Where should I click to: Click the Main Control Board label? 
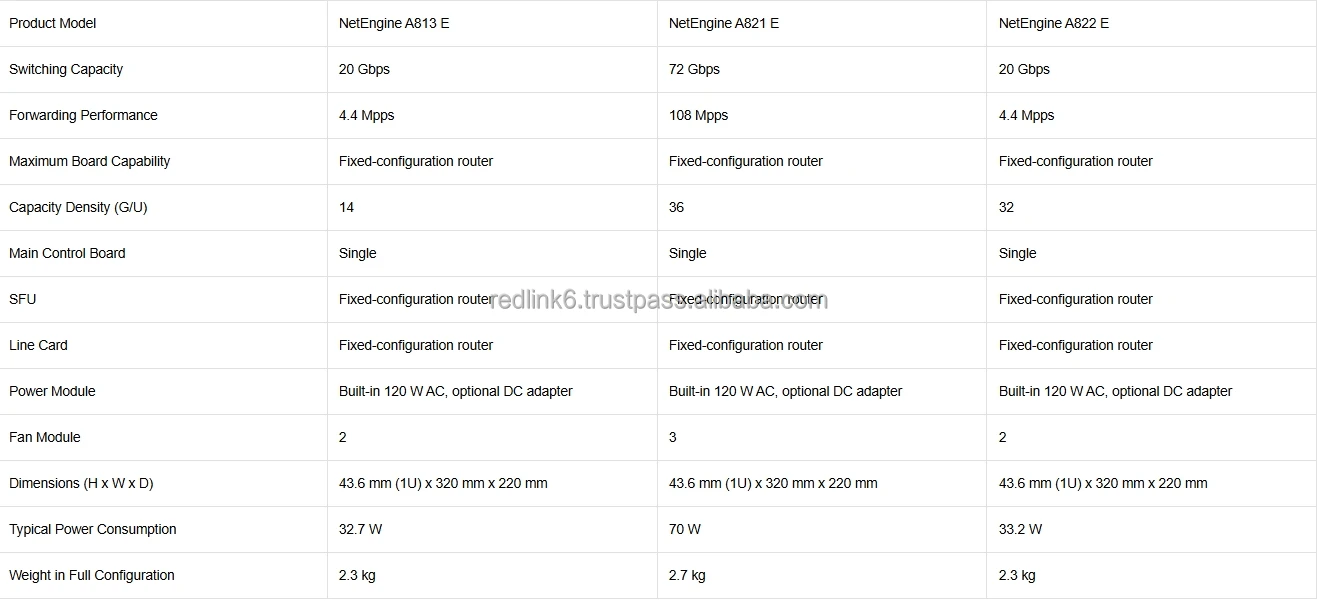pos(67,253)
